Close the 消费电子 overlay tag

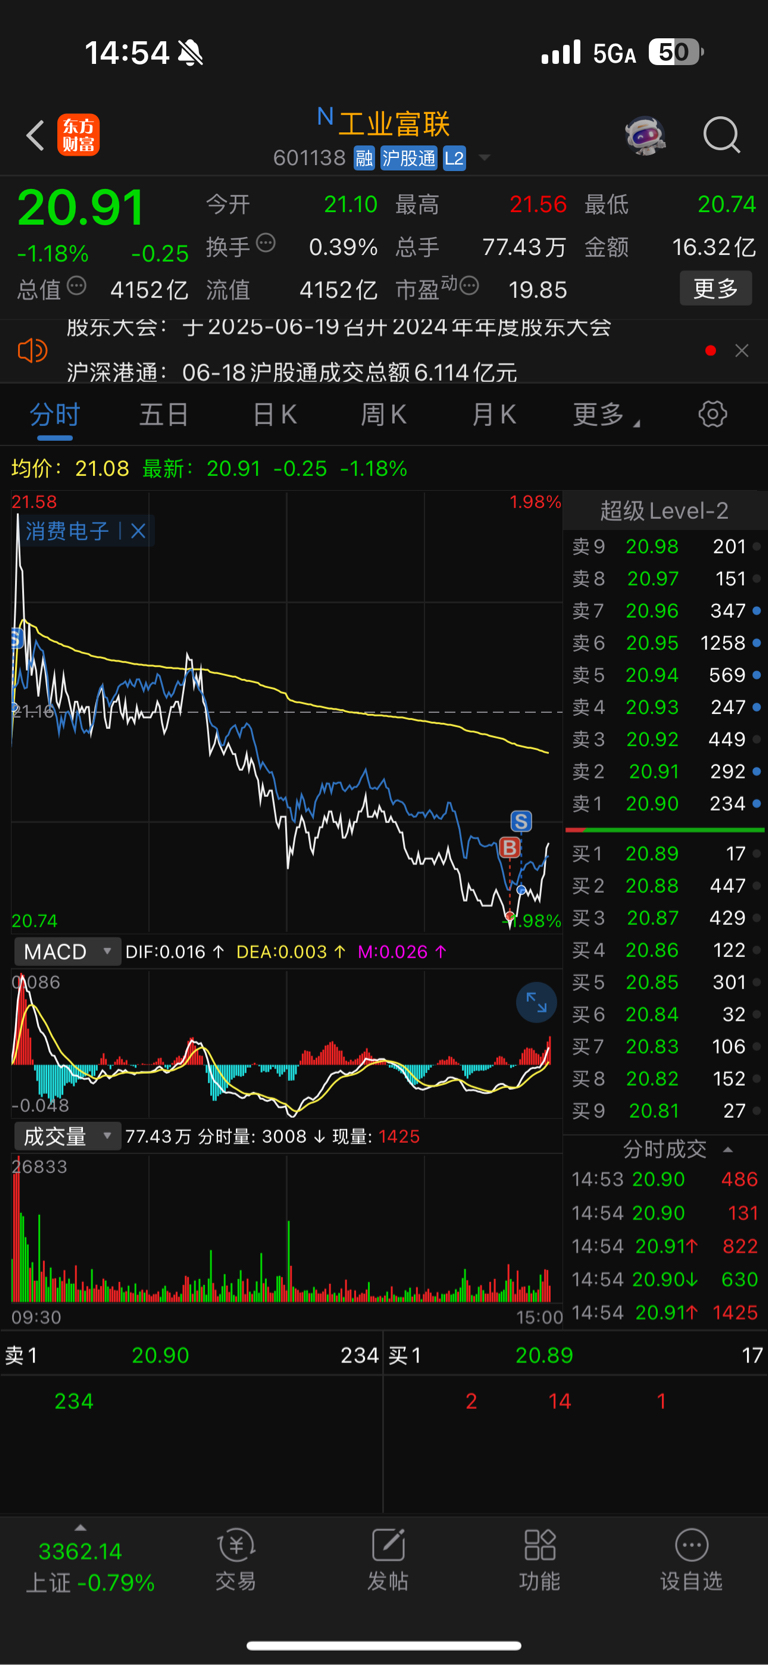[138, 531]
